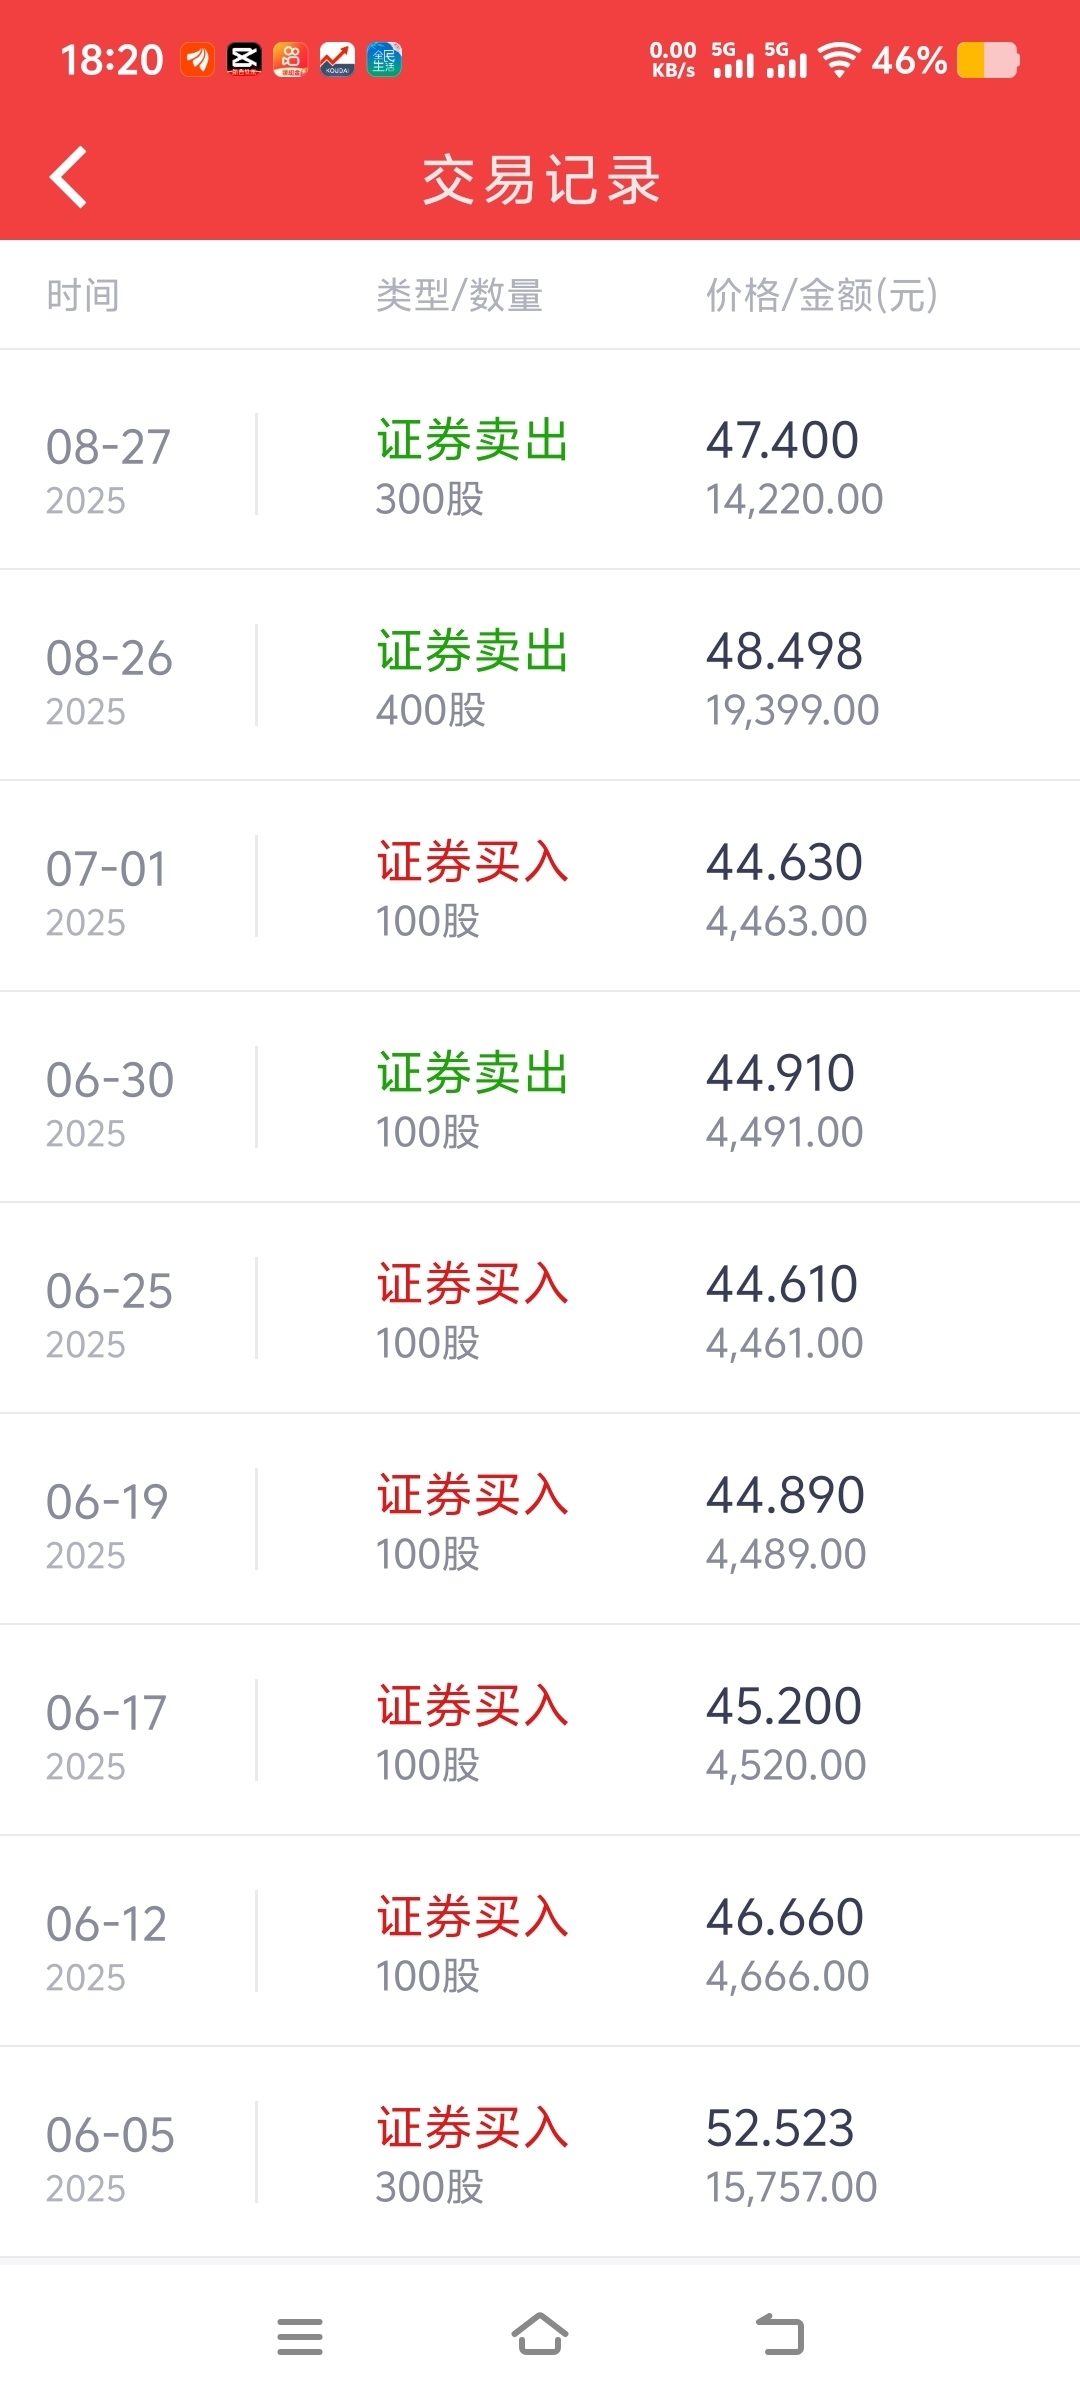This screenshot has width=1080, height=2400.
Task: Tap the 类型/数量 column header
Action: (x=459, y=295)
